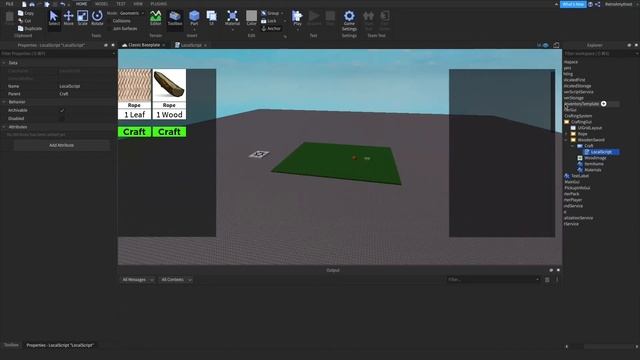Open the All Messages dropdown in Output
This screenshot has height=360, width=640.
click(138, 280)
